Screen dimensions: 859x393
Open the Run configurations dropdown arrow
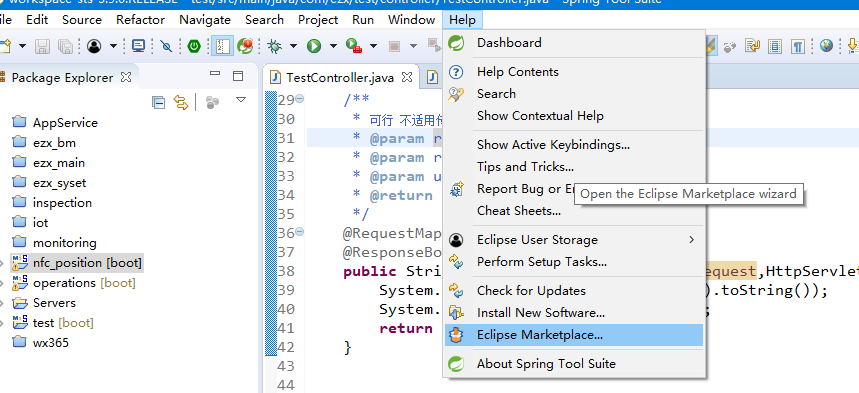tap(333, 47)
